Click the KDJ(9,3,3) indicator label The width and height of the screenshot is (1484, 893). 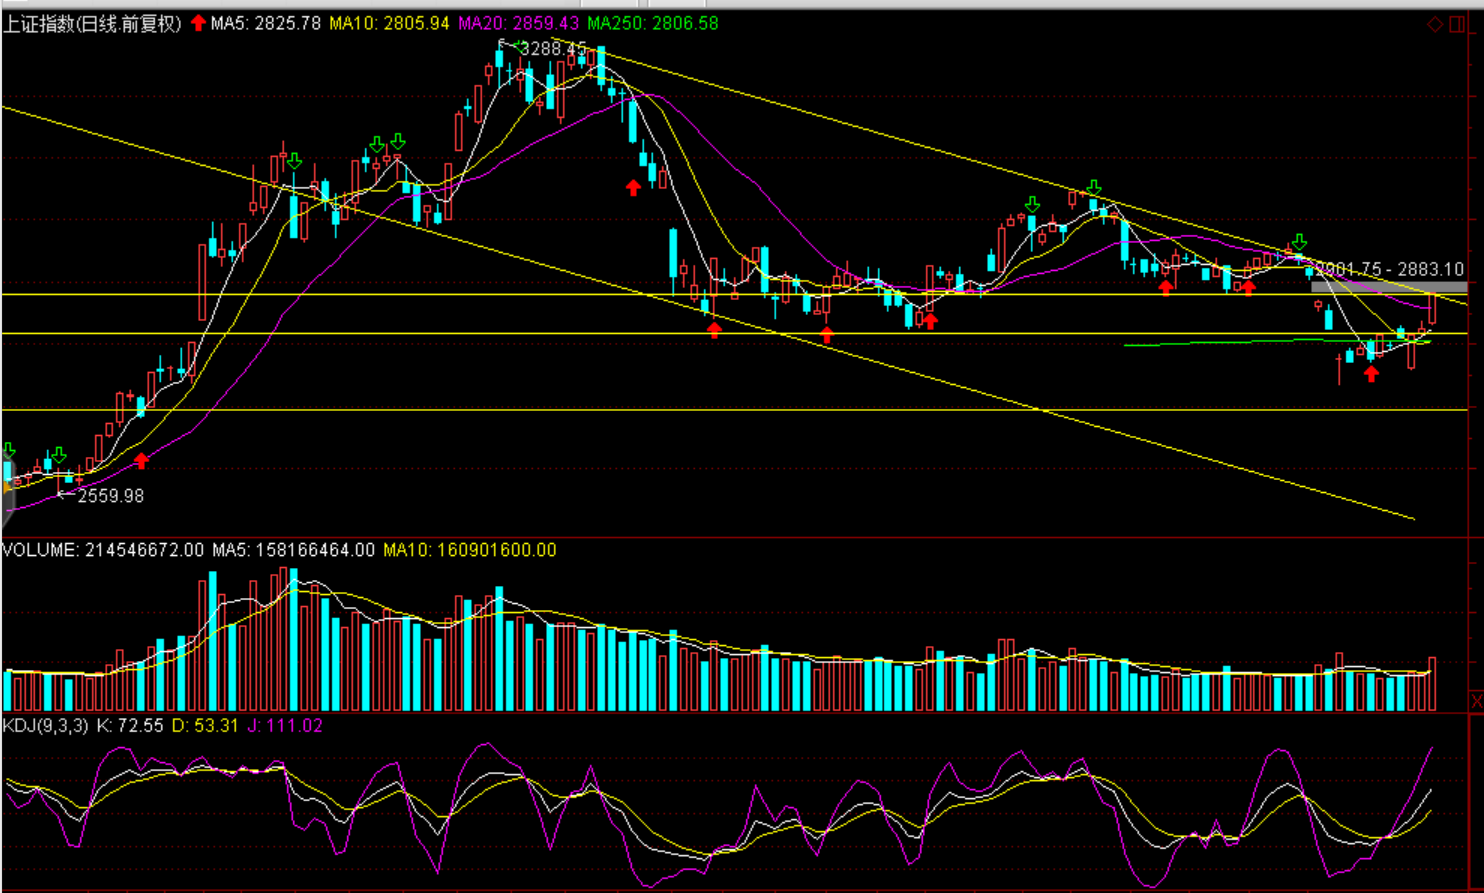tap(45, 725)
